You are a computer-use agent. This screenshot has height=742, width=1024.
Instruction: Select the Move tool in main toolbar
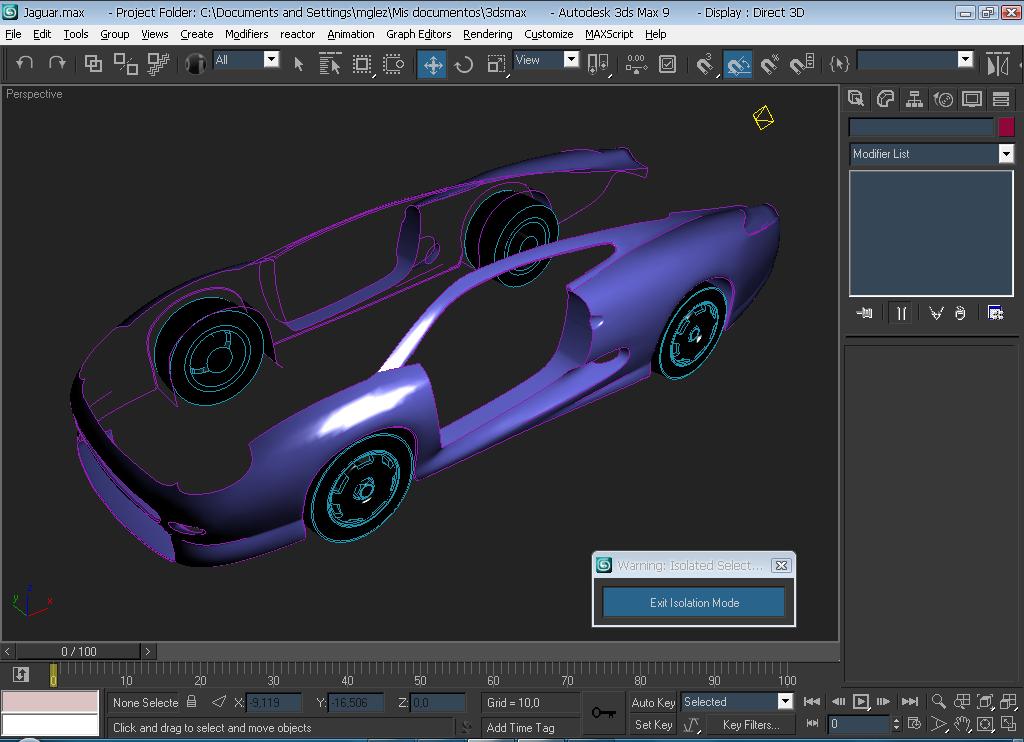tap(432, 64)
